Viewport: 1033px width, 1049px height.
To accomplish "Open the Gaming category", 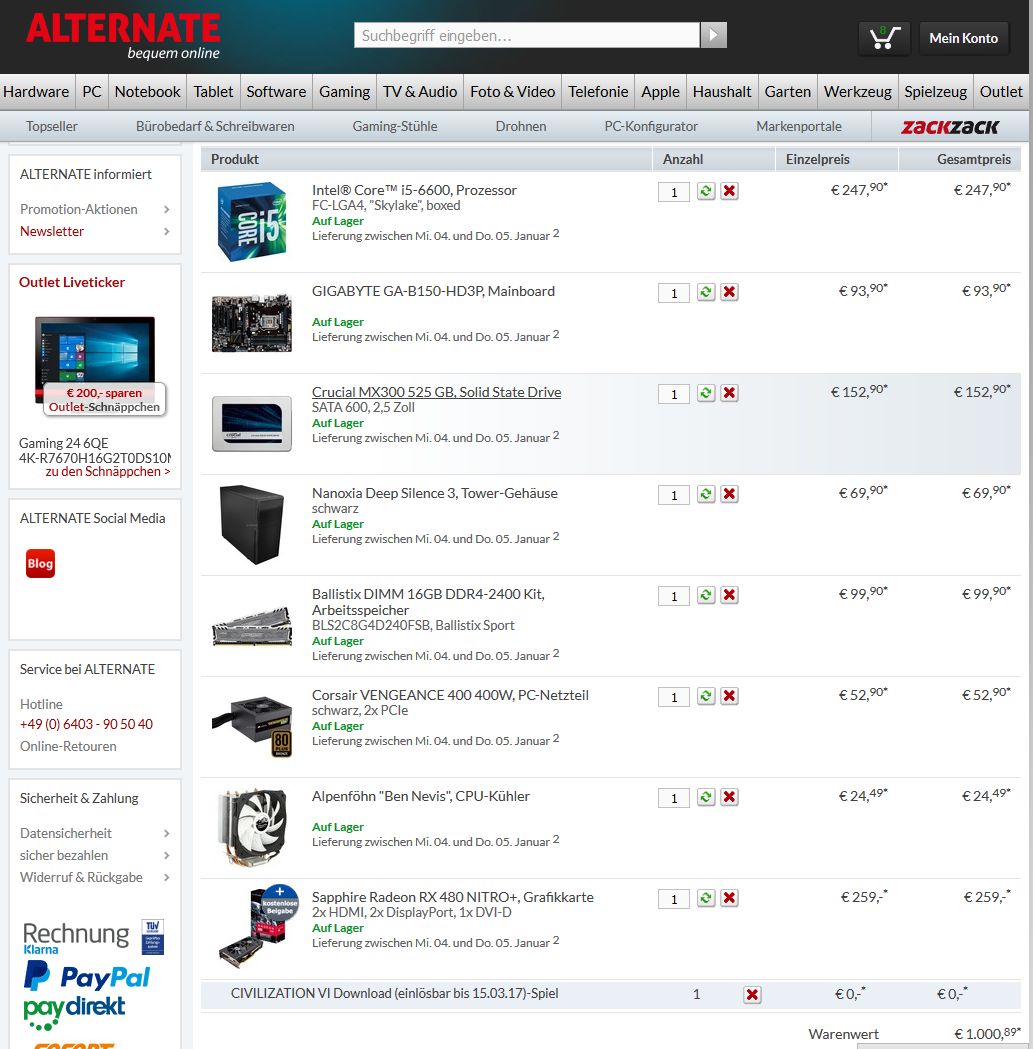I will click(344, 92).
